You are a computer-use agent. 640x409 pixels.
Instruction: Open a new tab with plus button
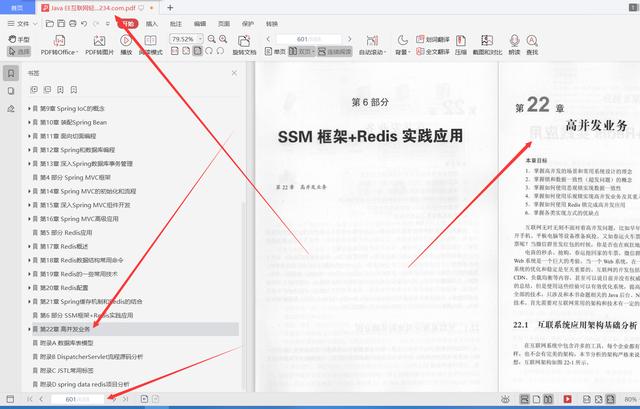tap(170, 8)
